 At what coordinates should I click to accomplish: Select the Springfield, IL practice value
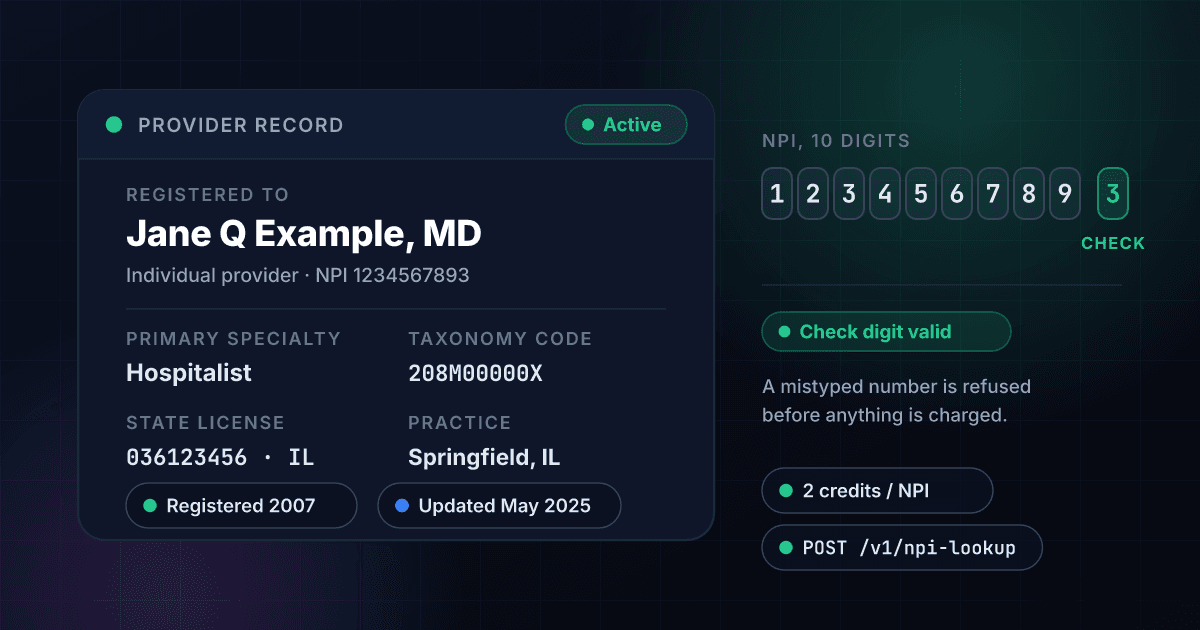tap(484, 458)
